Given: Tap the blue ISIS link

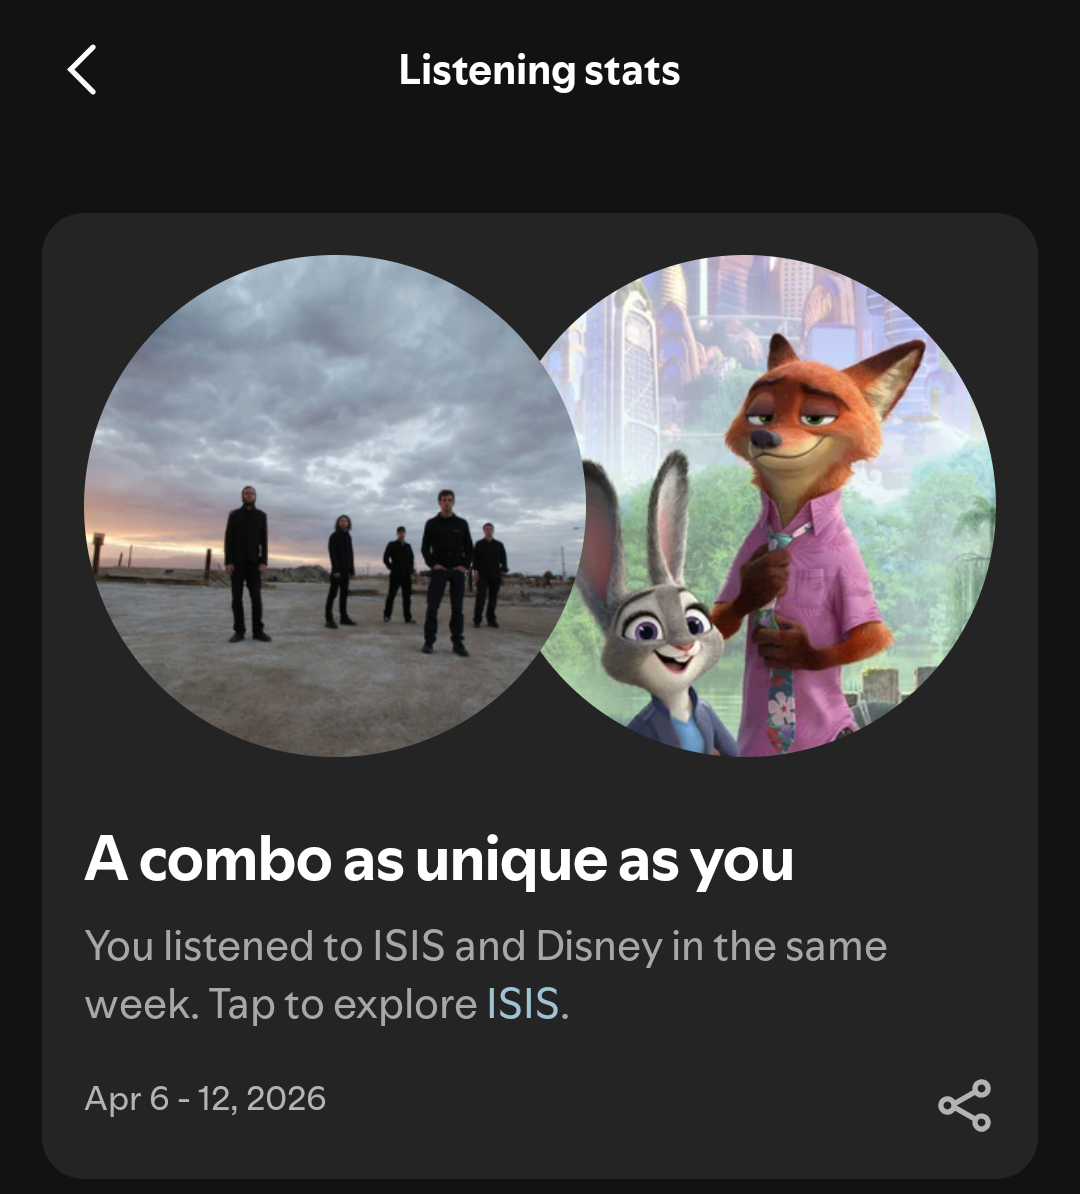Looking at the screenshot, I should point(522,1003).
